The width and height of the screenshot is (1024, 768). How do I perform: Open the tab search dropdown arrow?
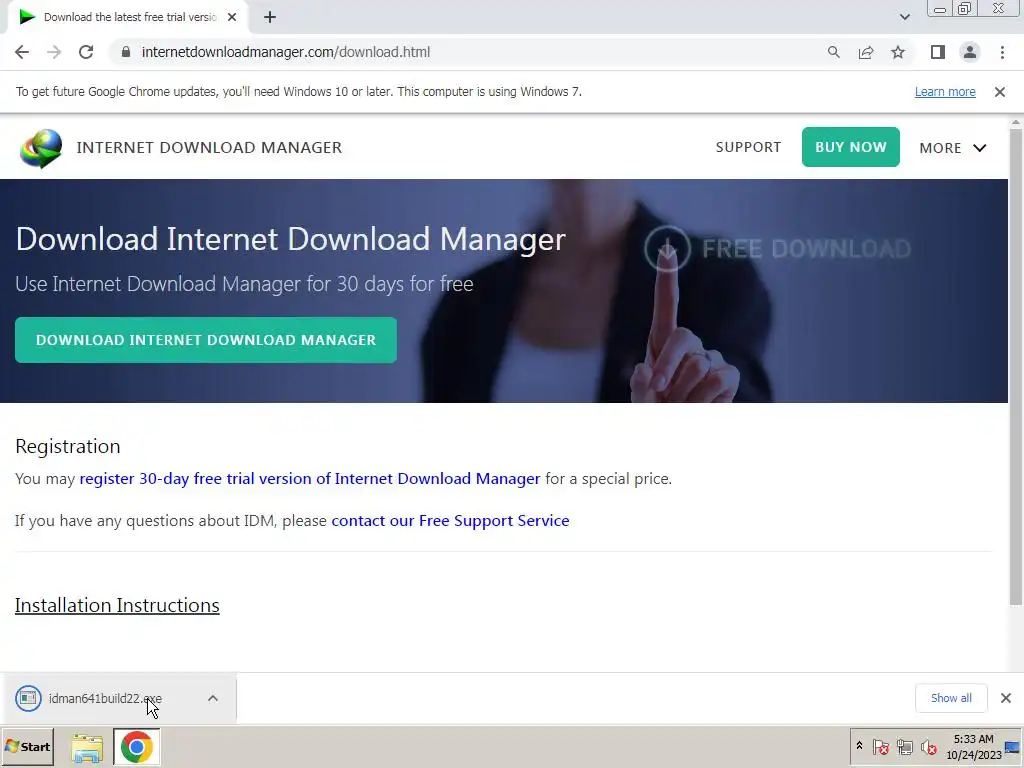pos(904,17)
